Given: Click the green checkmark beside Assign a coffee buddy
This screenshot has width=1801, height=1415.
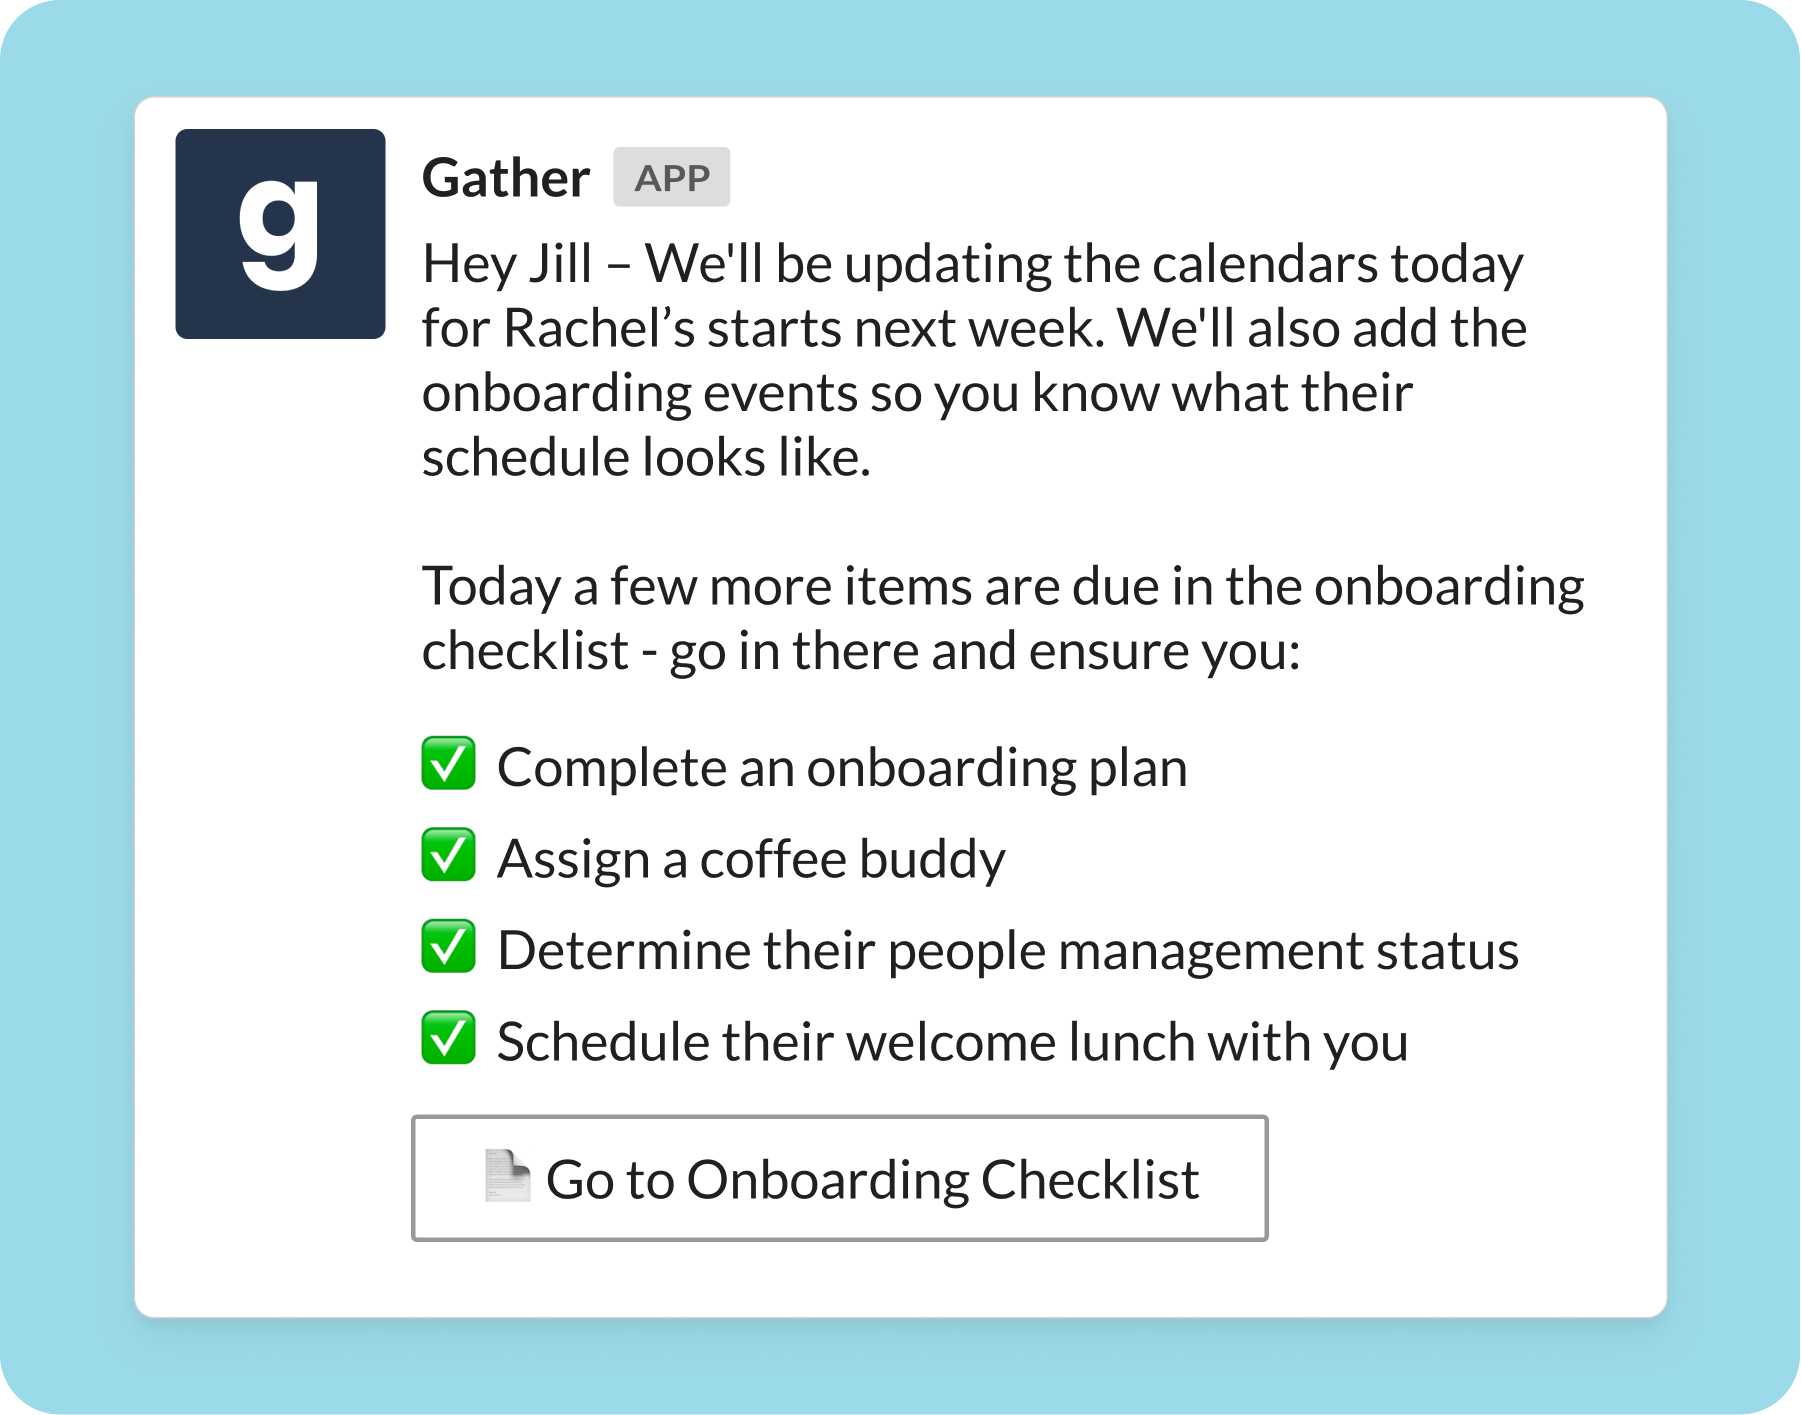Looking at the screenshot, I should click(x=448, y=856).
